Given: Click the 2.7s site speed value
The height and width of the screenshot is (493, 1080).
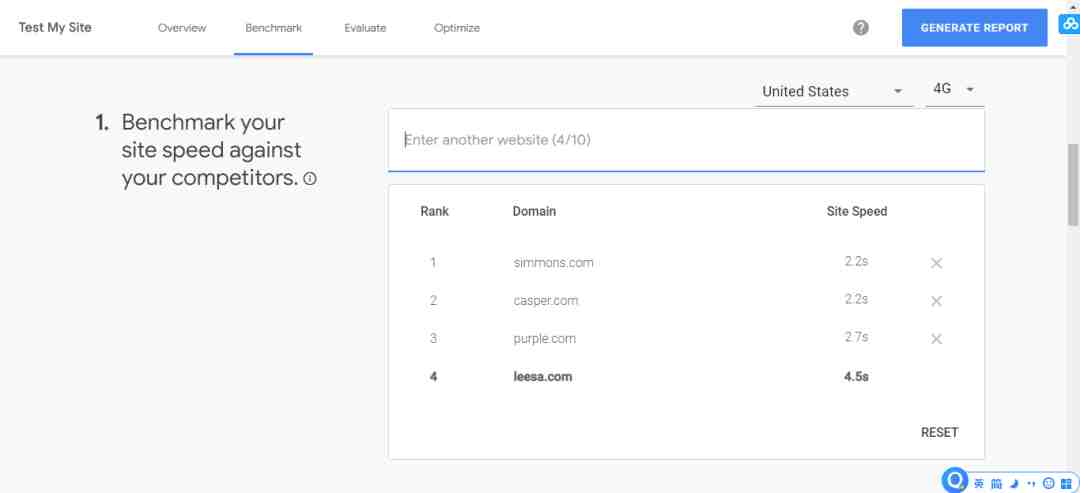Looking at the screenshot, I should click(x=856, y=337).
